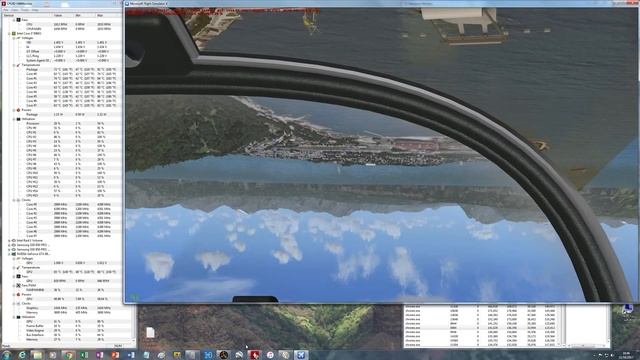
Task: Switch to Flight Simulator X via taskbar
Action: [301, 355]
